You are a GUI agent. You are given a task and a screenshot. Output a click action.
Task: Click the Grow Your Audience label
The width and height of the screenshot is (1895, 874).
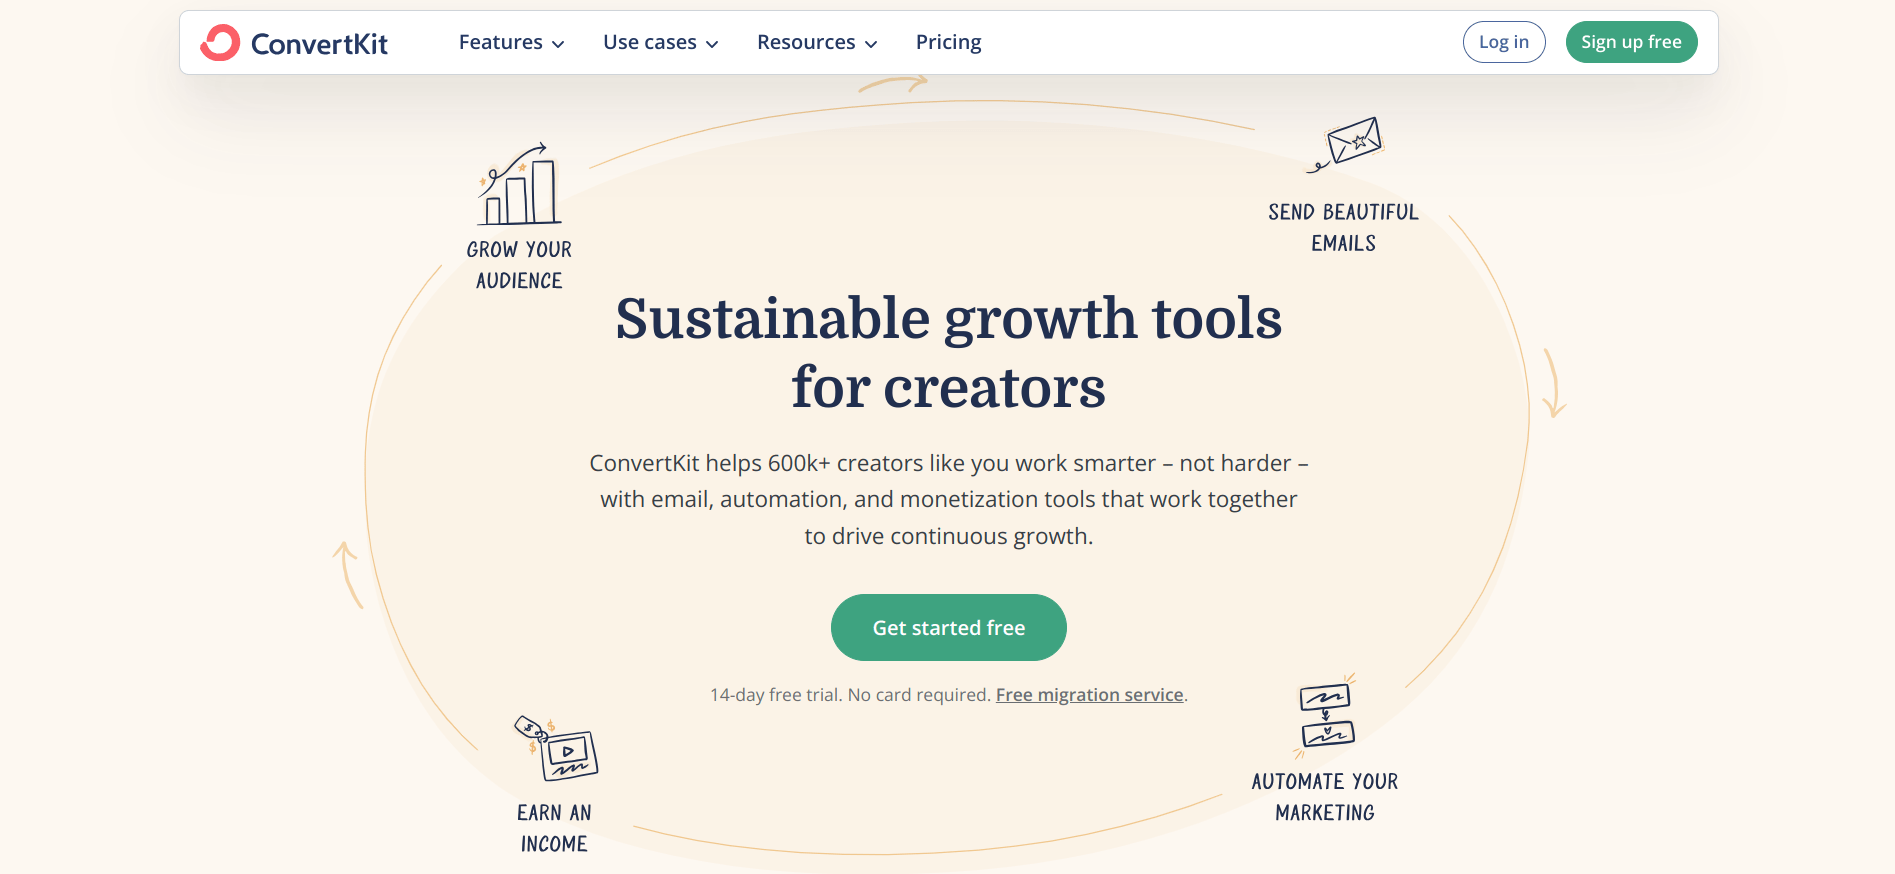pos(519,265)
